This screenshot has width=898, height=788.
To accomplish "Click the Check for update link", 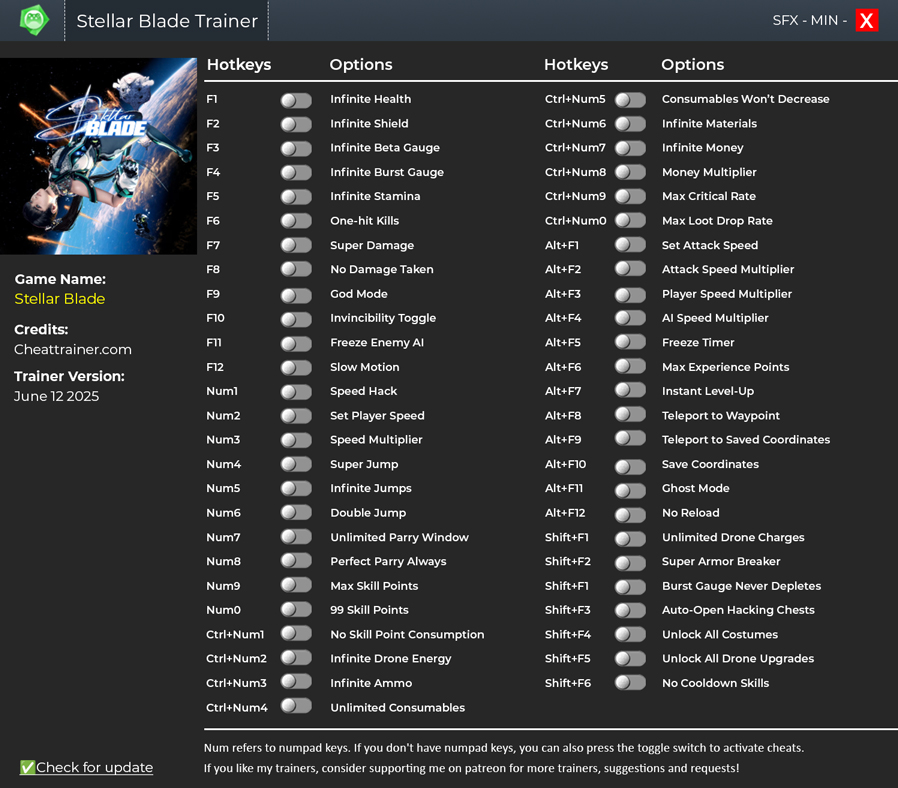I will [x=86, y=767].
